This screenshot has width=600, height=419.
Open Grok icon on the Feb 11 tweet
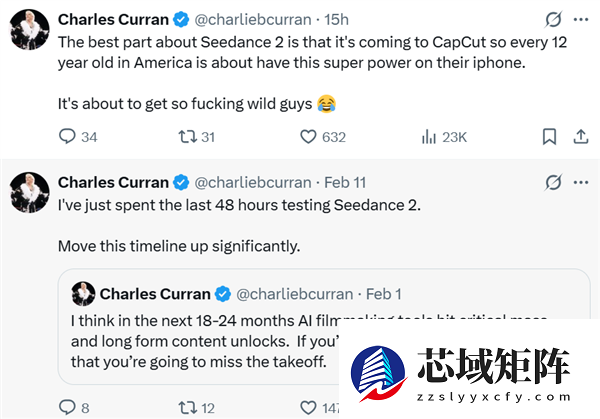coord(551,182)
